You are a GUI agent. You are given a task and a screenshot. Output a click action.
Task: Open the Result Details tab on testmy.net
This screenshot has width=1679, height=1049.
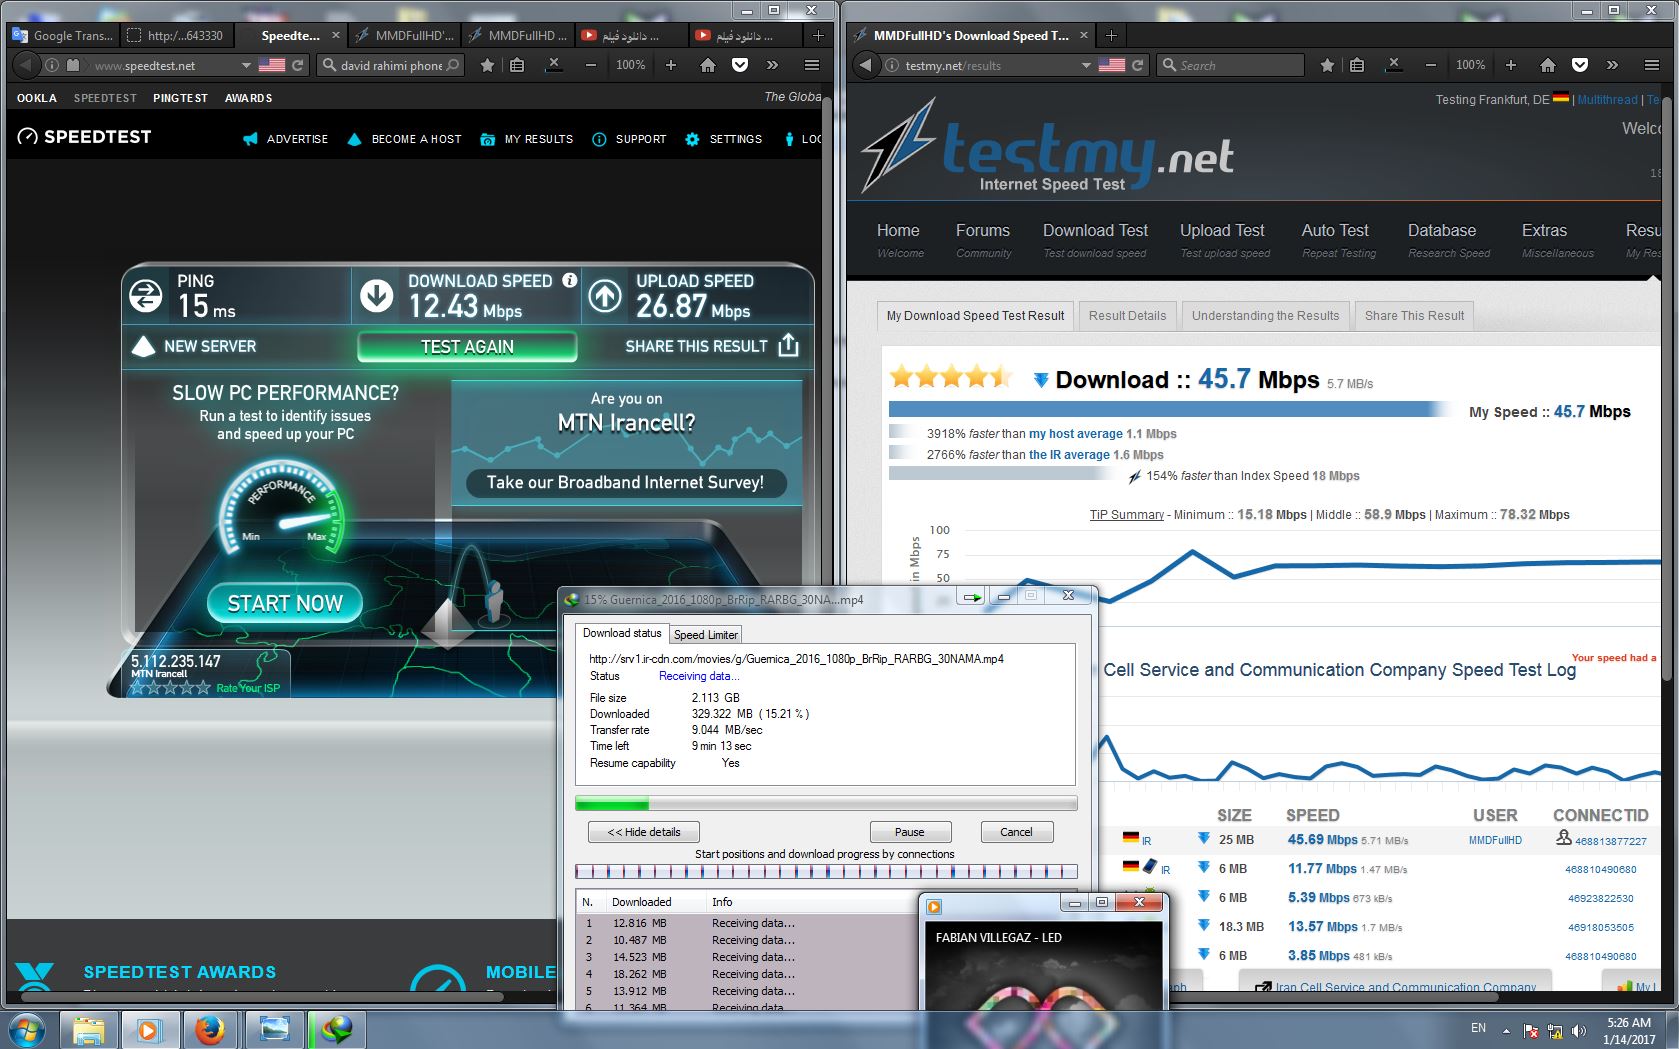[x=1127, y=316]
